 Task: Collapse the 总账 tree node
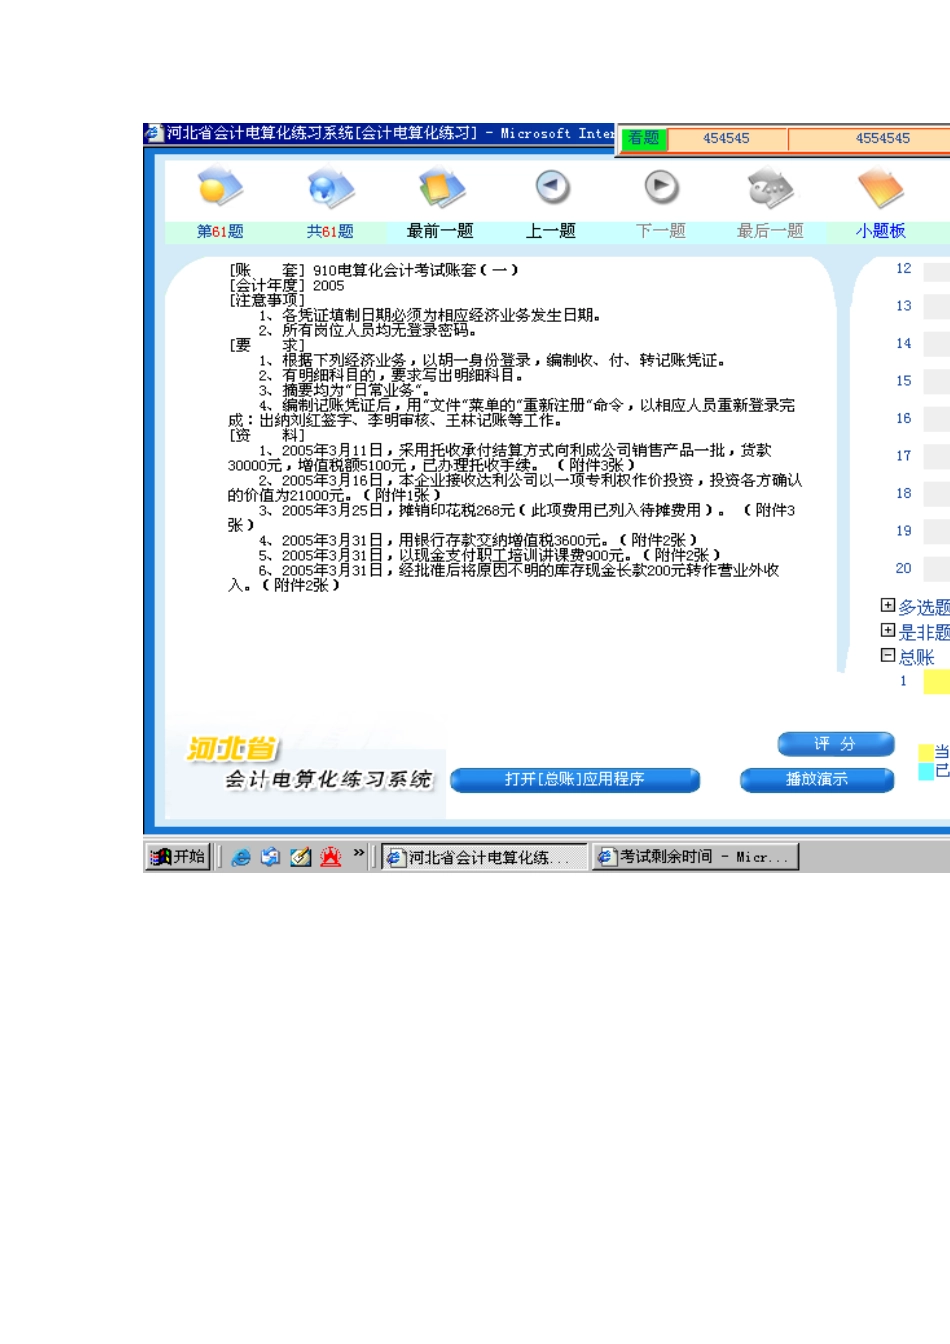coord(887,655)
